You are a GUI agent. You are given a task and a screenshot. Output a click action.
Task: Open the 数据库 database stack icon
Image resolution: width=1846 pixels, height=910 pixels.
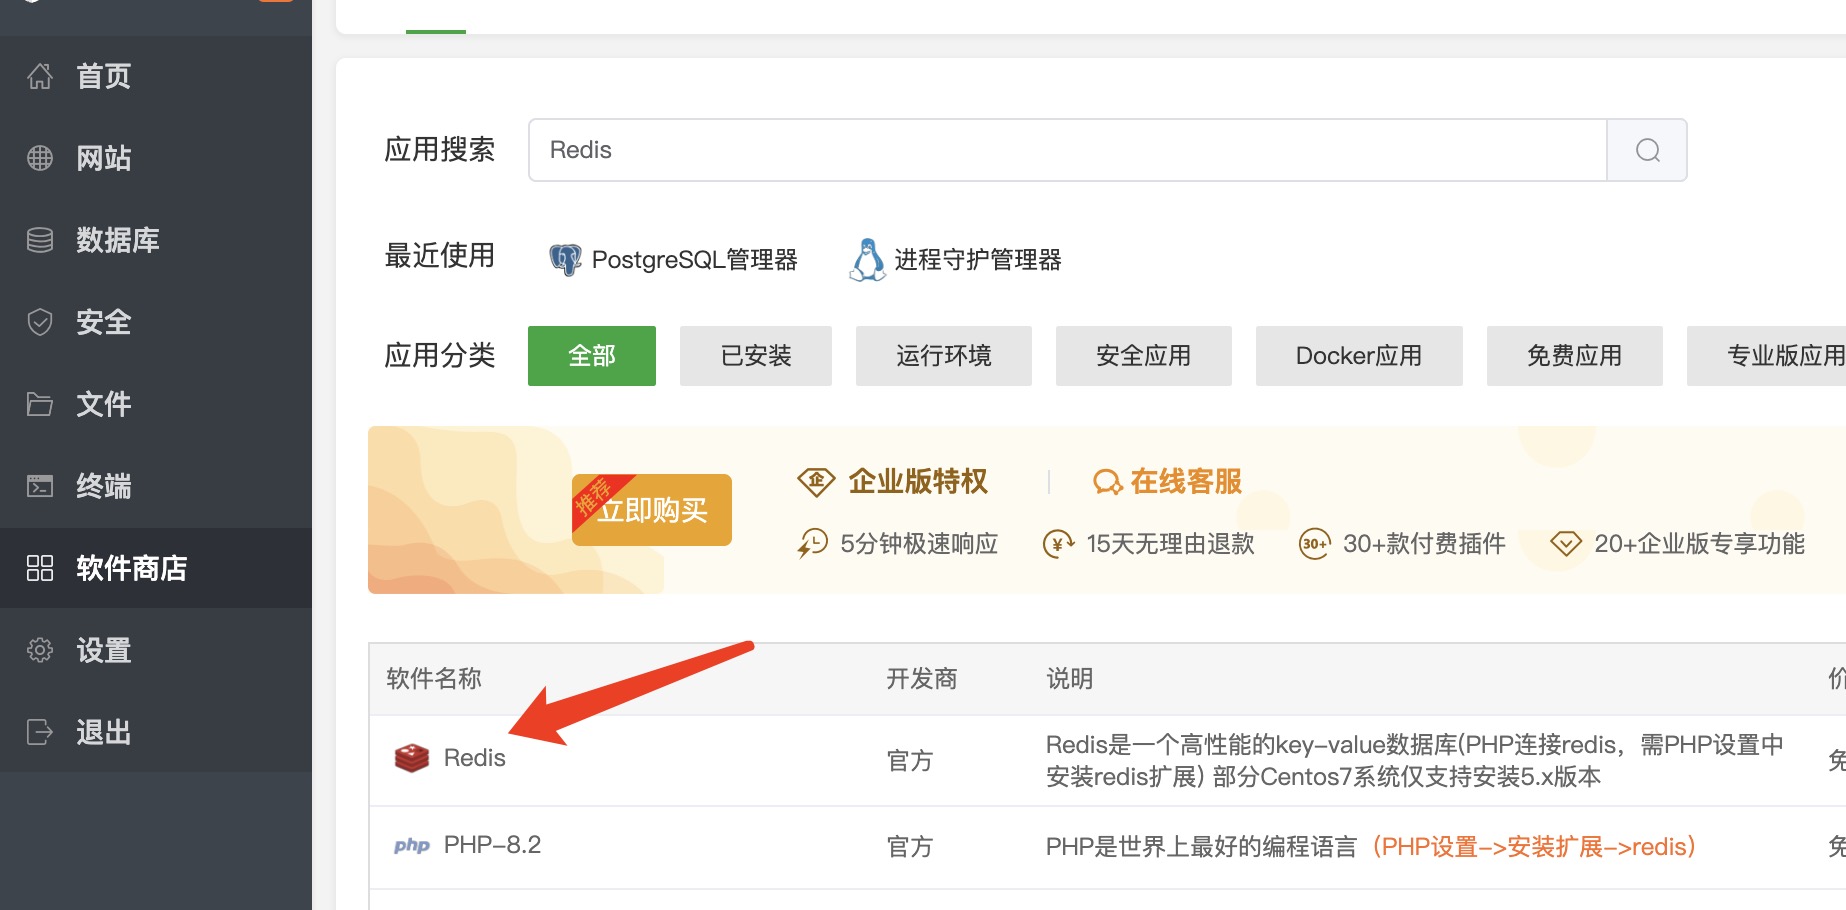click(x=40, y=240)
